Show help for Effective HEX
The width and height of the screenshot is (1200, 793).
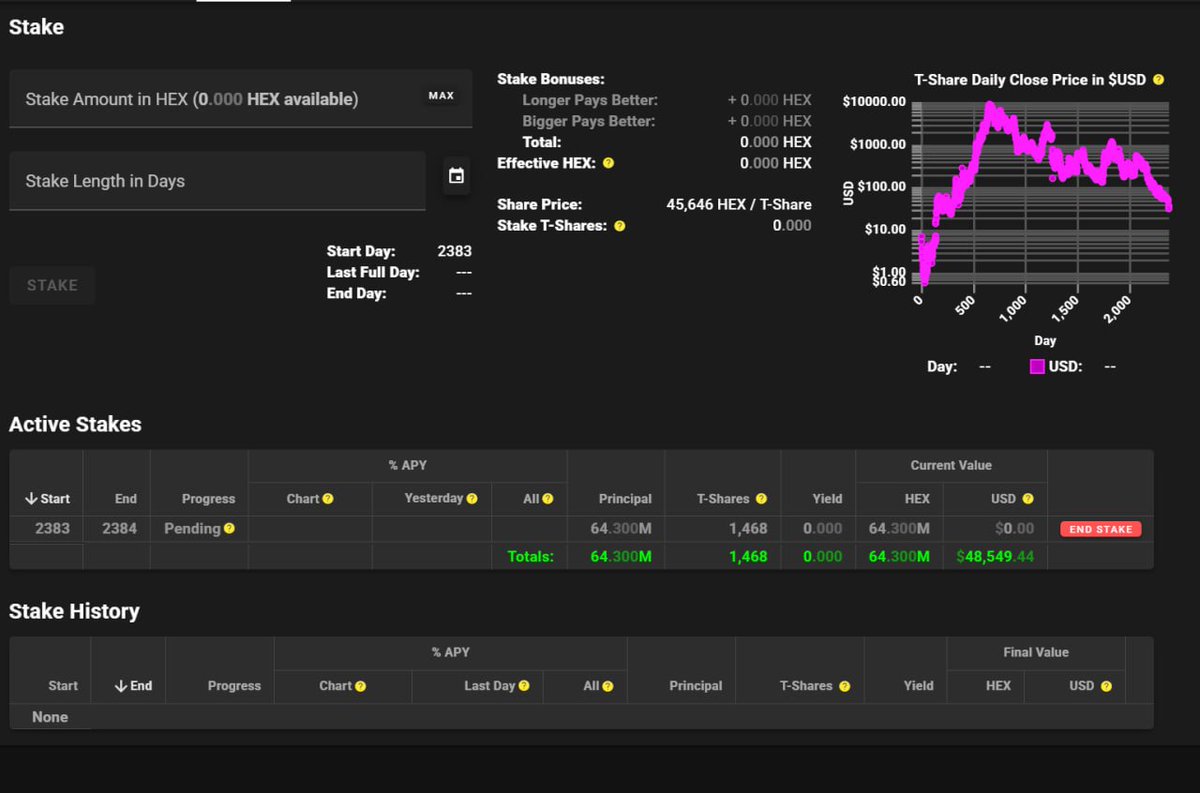(x=608, y=163)
